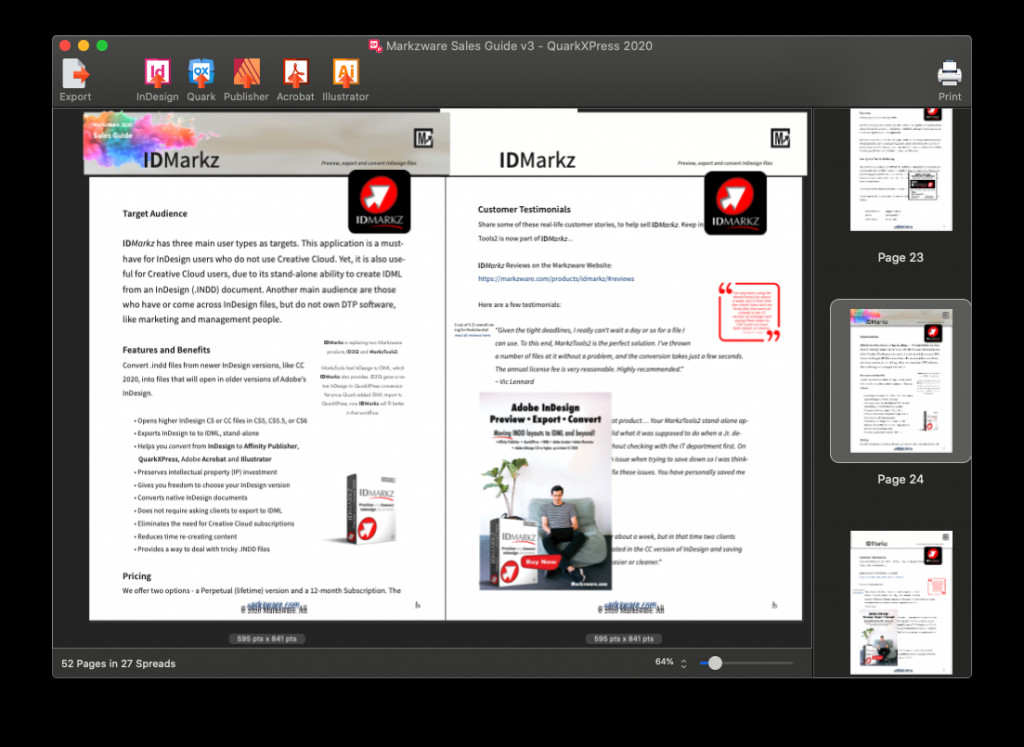Click the bullet "Preserves intellectual property (IP) investment"
The width and height of the screenshot is (1024, 747).
[206, 472]
